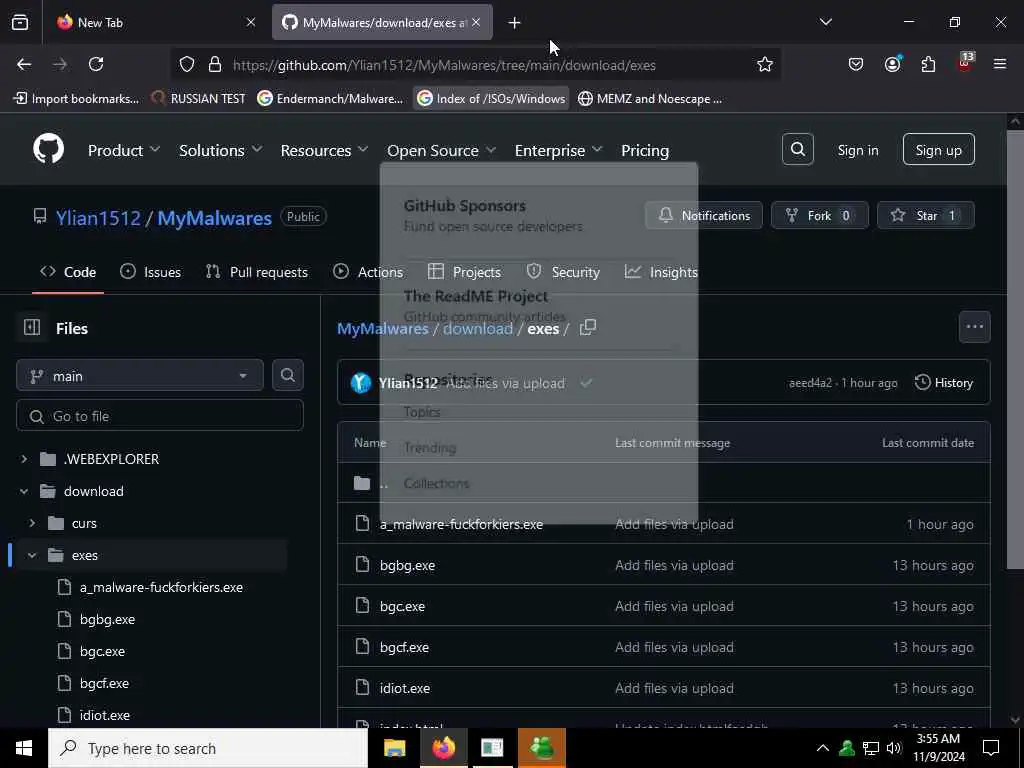The width and height of the screenshot is (1024, 768).
Task: Click the Firefox taskbar icon
Action: 443,748
